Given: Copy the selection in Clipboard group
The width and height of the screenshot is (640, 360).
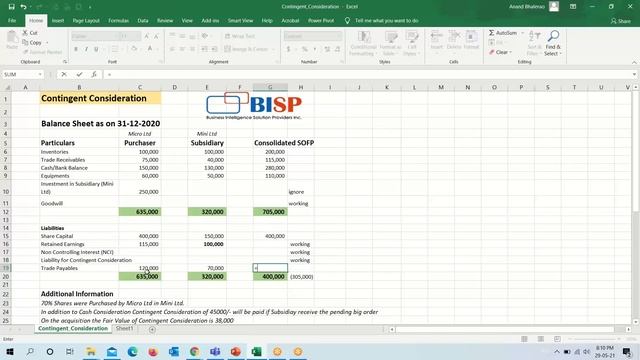Looking at the screenshot, I should (x=33, y=42).
